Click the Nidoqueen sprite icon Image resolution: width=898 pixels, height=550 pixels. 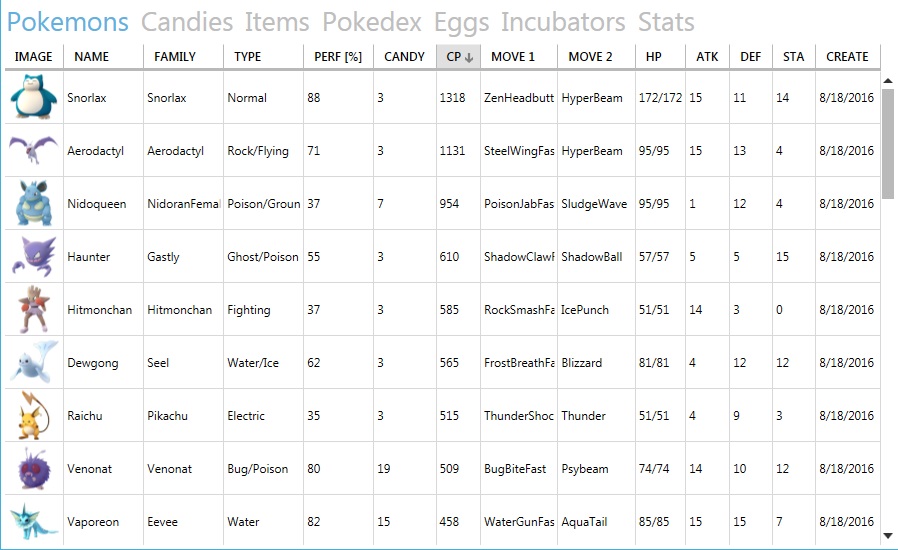pos(34,203)
